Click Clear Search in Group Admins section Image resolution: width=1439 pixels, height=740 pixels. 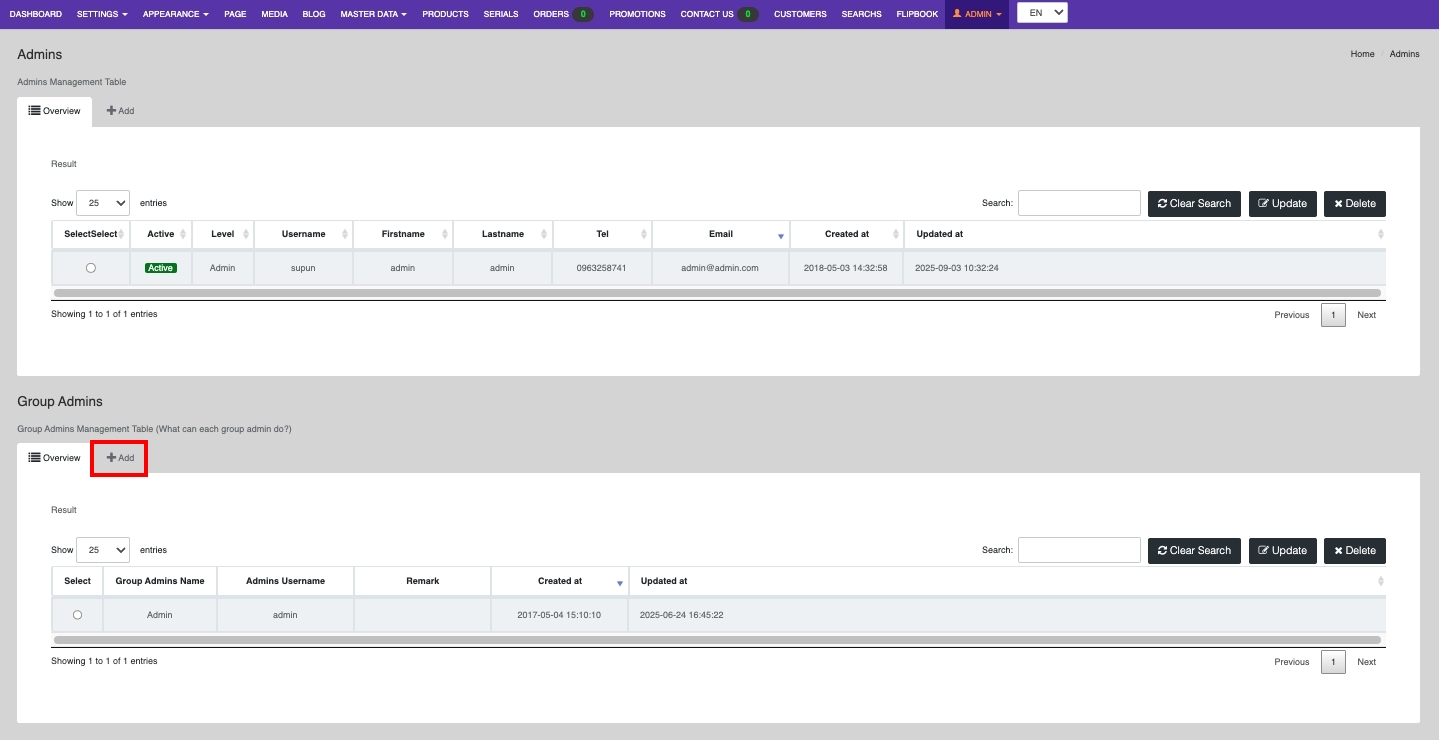coord(1194,550)
